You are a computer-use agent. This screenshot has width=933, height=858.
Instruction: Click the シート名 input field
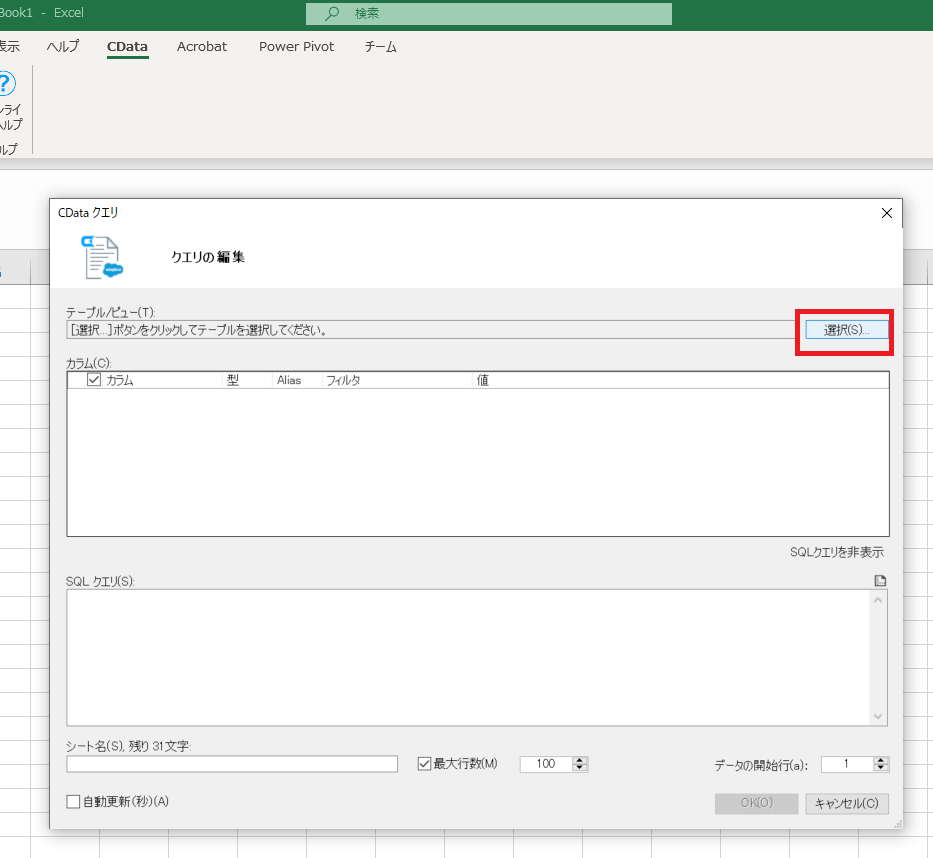coord(232,764)
